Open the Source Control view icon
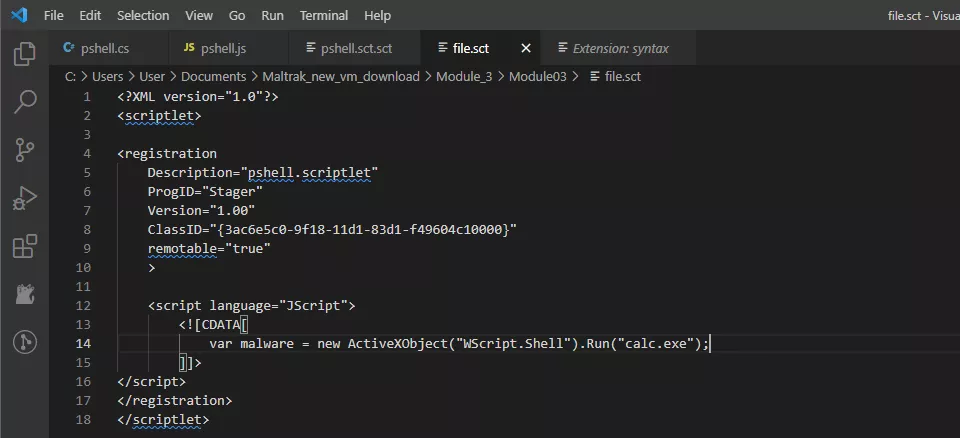This screenshot has height=438, width=960. click(24, 150)
